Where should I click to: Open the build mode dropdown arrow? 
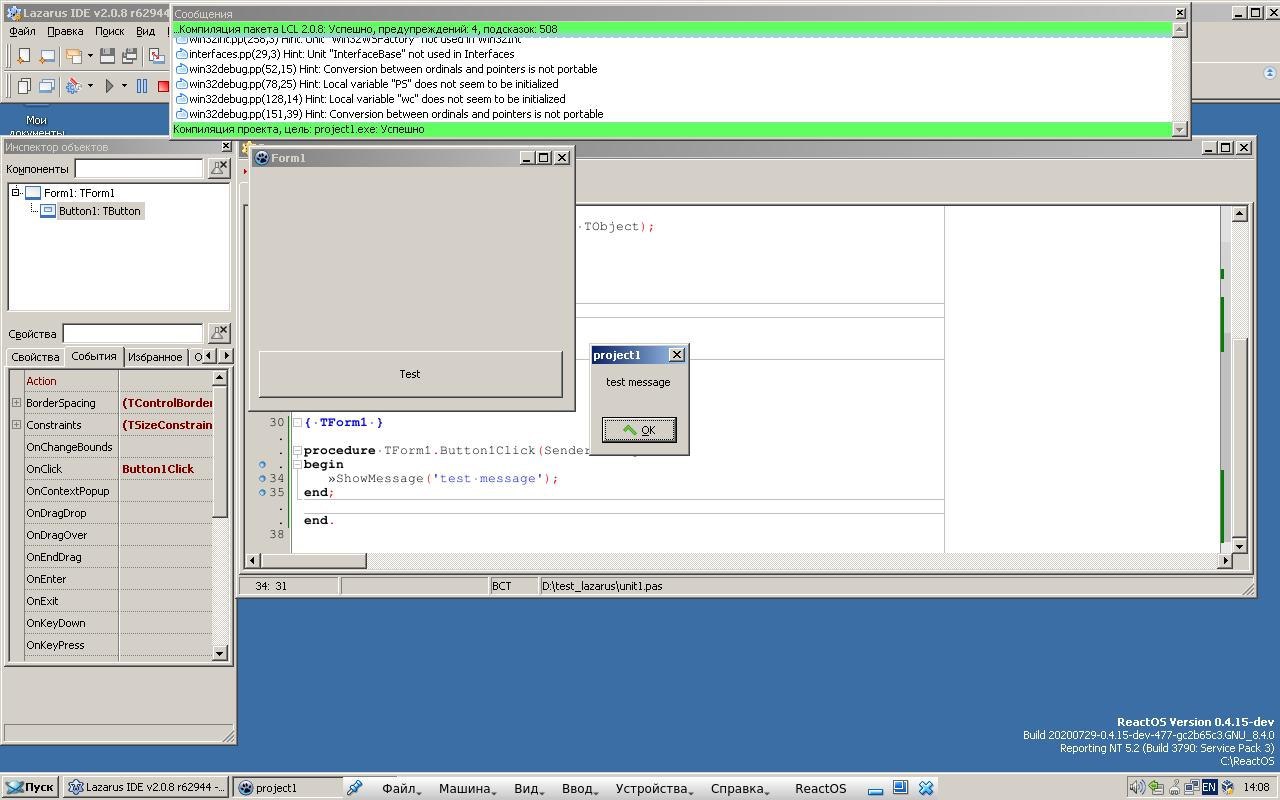coord(89,86)
